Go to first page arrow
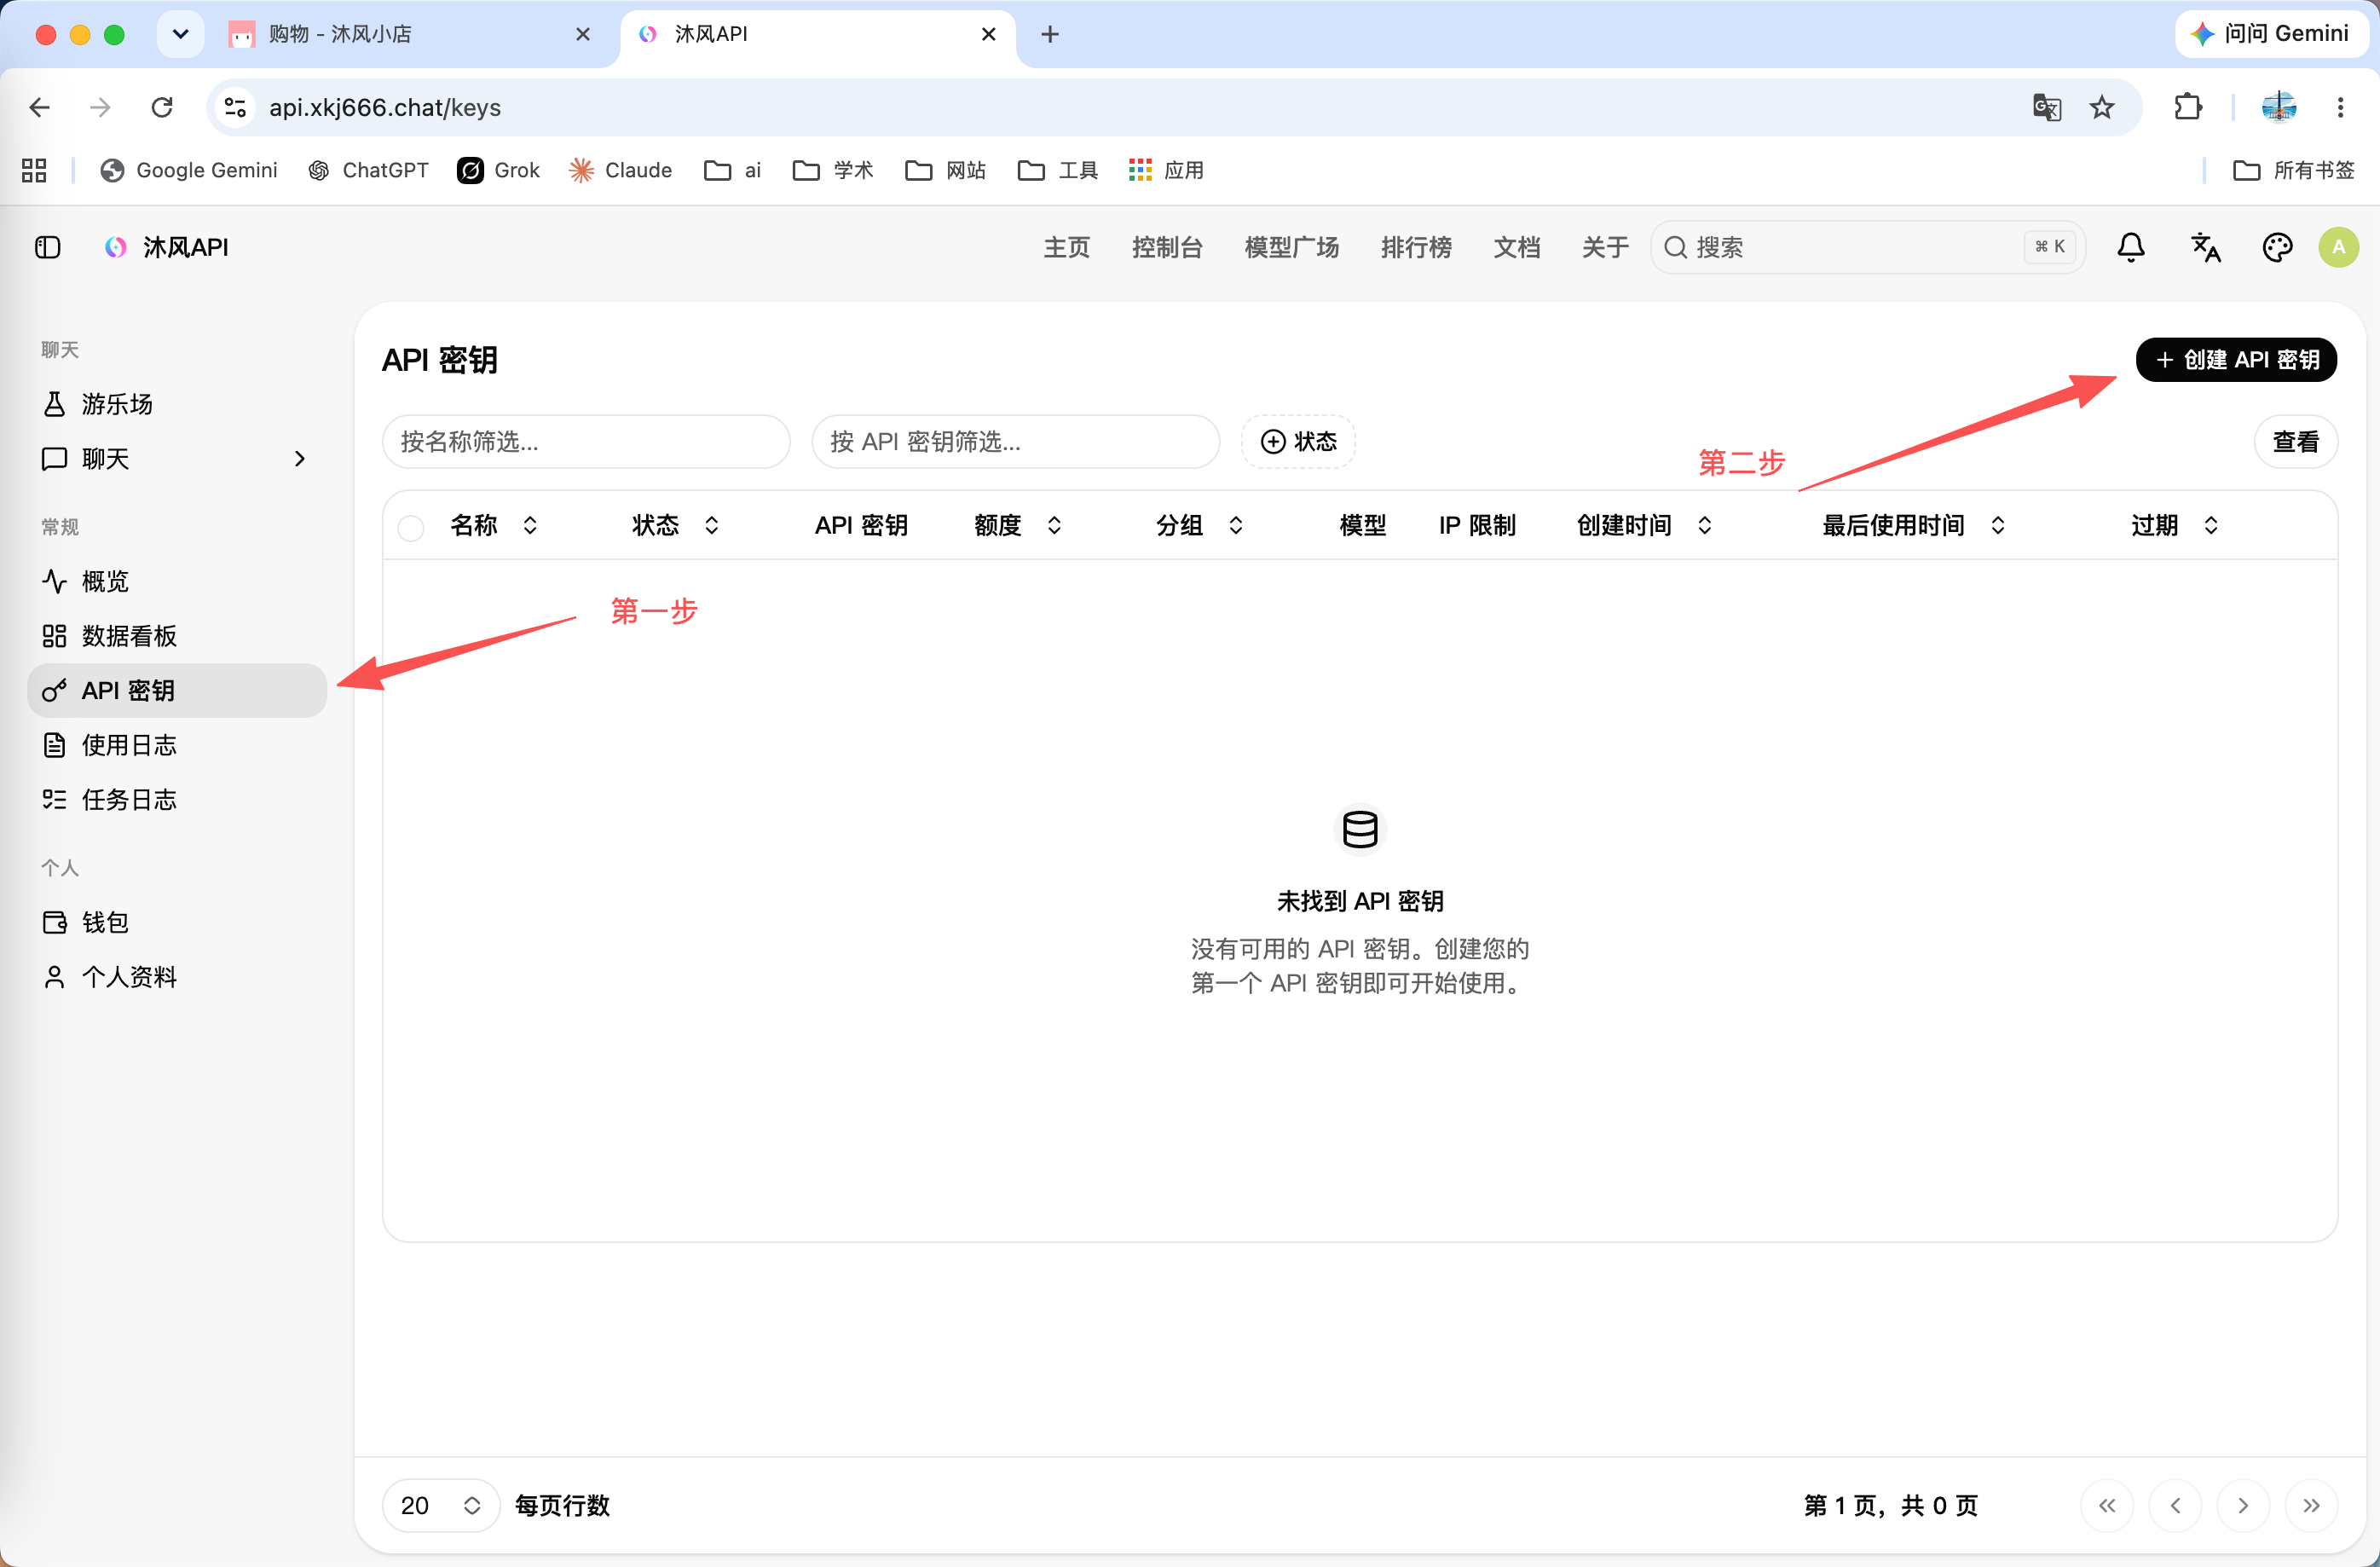The width and height of the screenshot is (2380, 1567). pos(2107,1505)
